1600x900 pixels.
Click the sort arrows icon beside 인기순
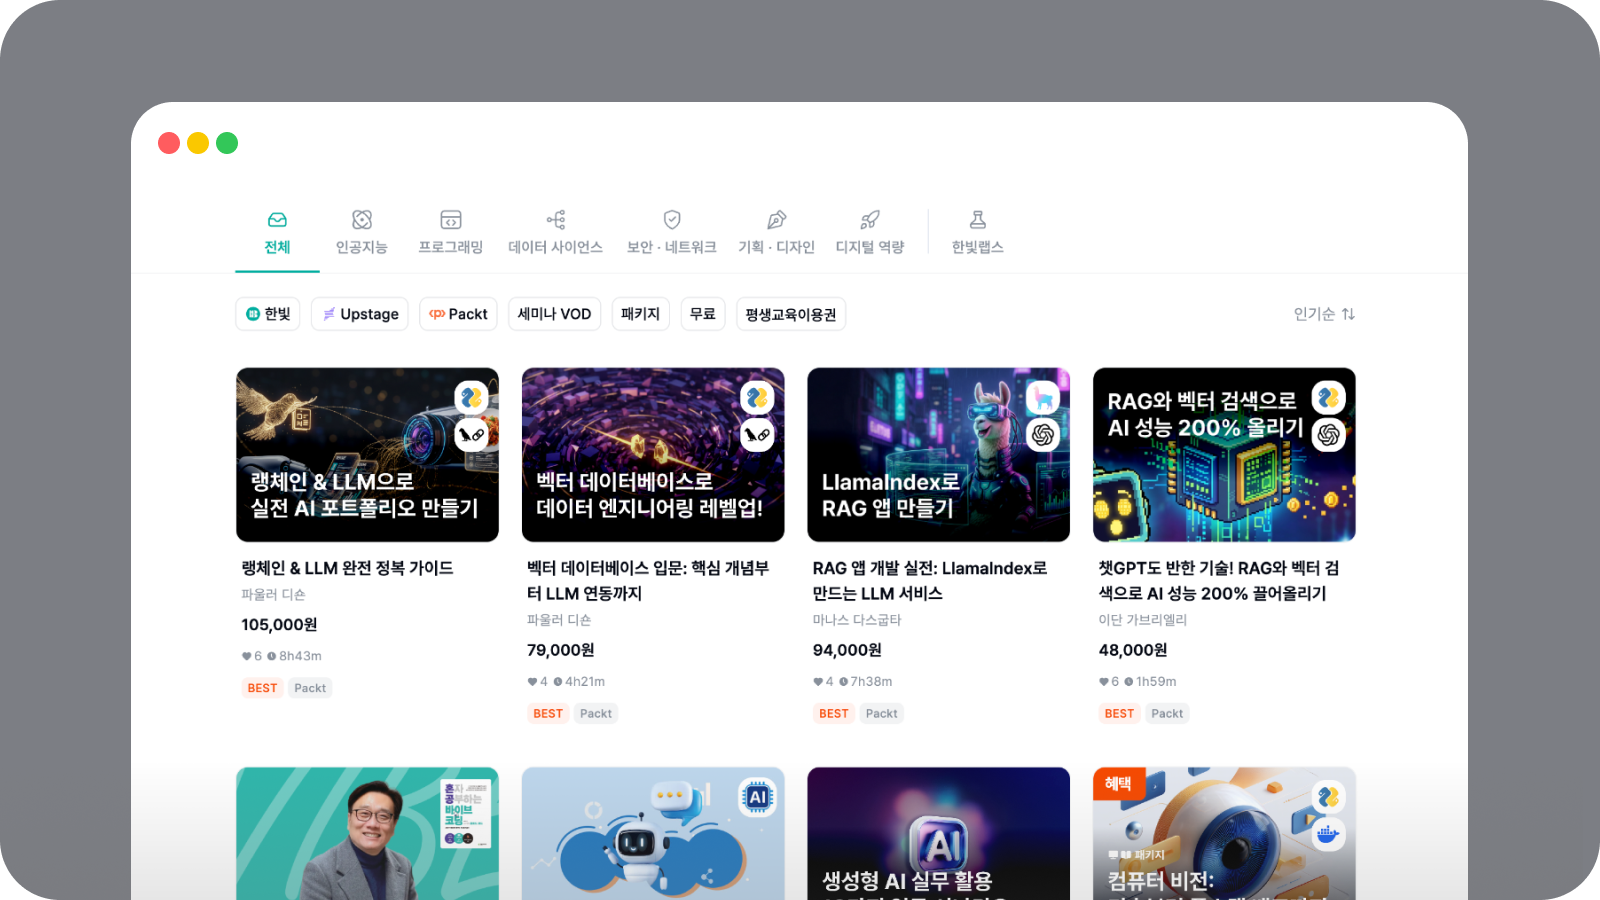coord(1348,314)
